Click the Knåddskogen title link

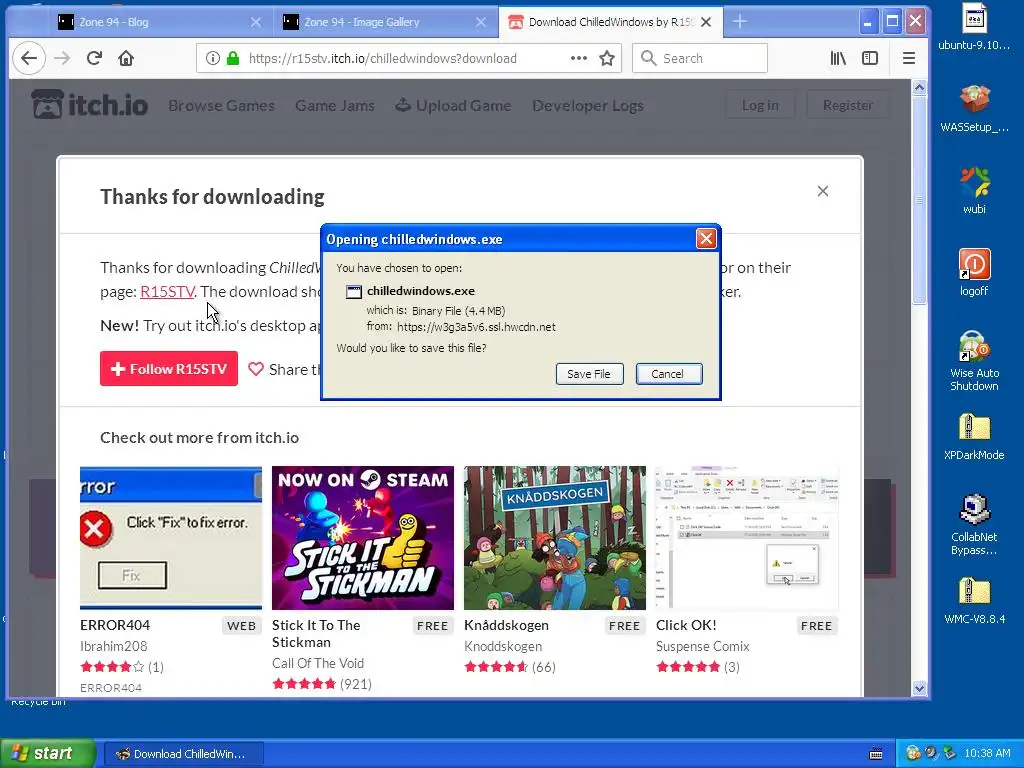(x=506, y=626)
